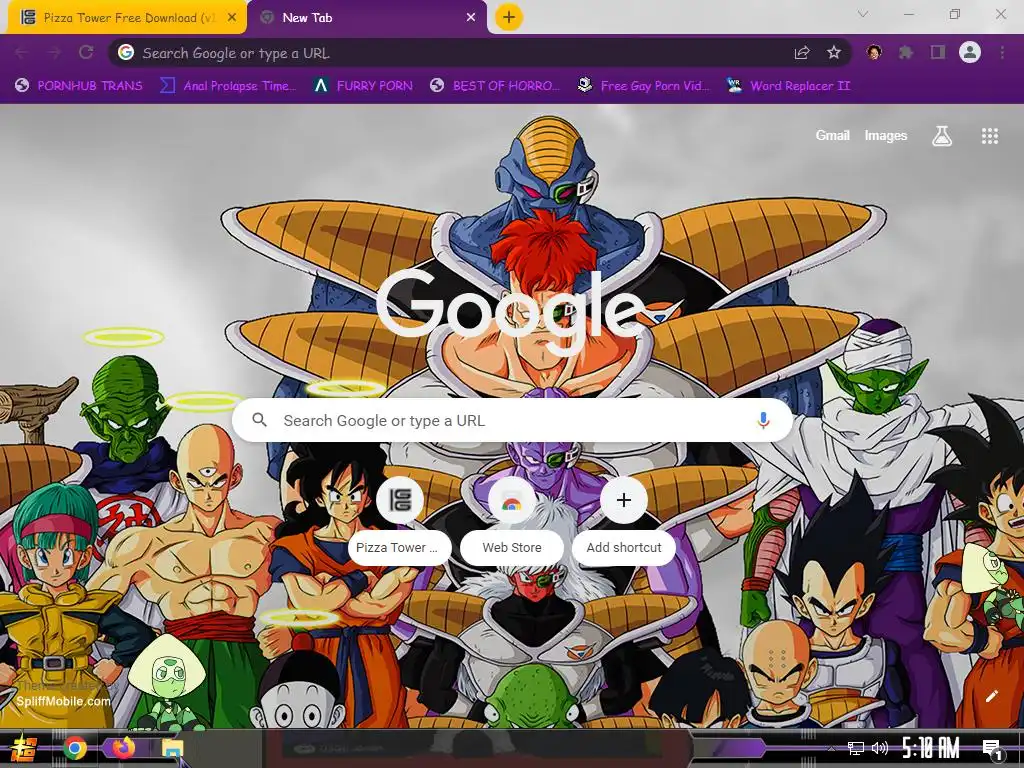Open the notification center icon

(991, 750)
